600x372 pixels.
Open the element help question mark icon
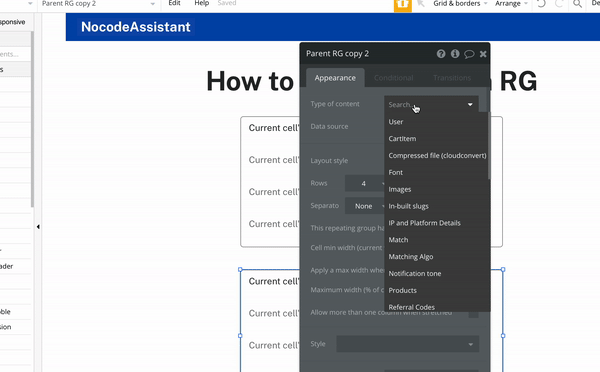[x=441, y=54]
